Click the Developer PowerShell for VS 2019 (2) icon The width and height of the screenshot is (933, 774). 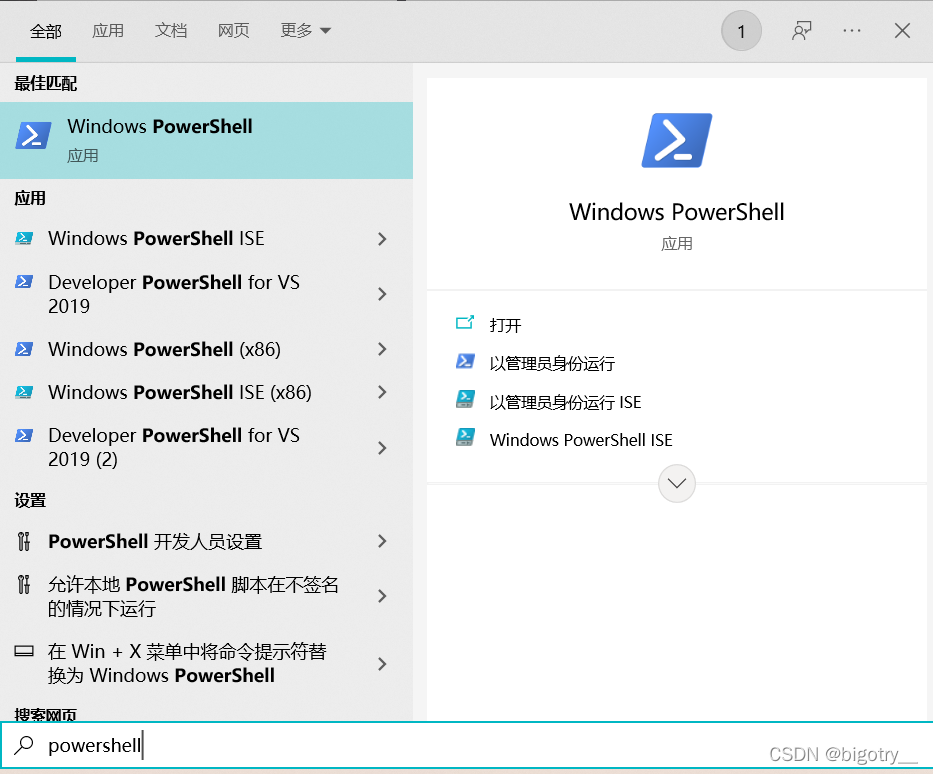pyautogui.click(x=24, y=435)
